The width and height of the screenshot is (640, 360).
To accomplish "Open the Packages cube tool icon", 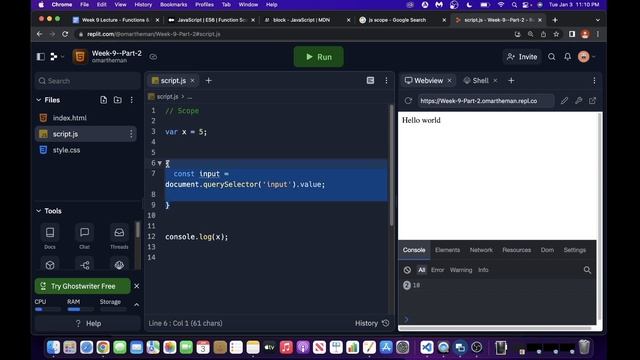I will click(x=50, y=265).
